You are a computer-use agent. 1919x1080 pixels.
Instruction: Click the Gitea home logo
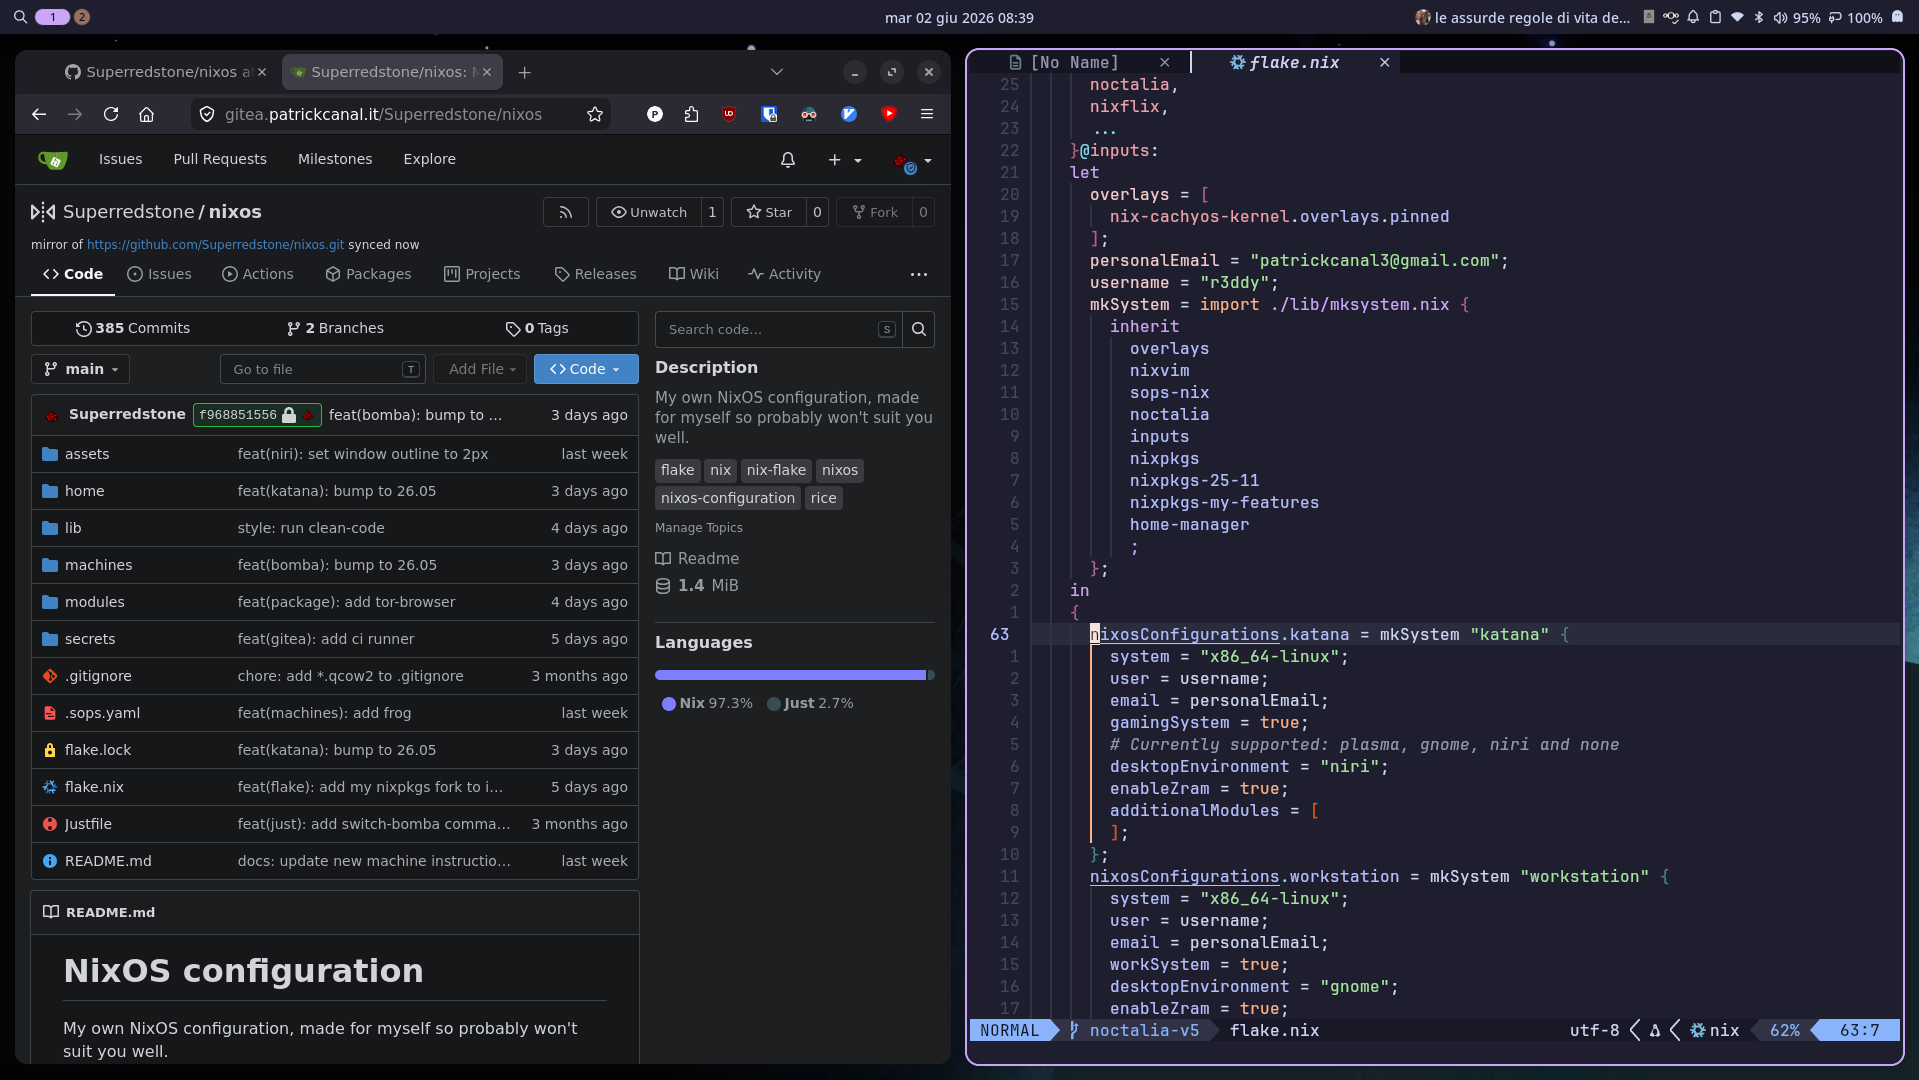pos(53,160)
